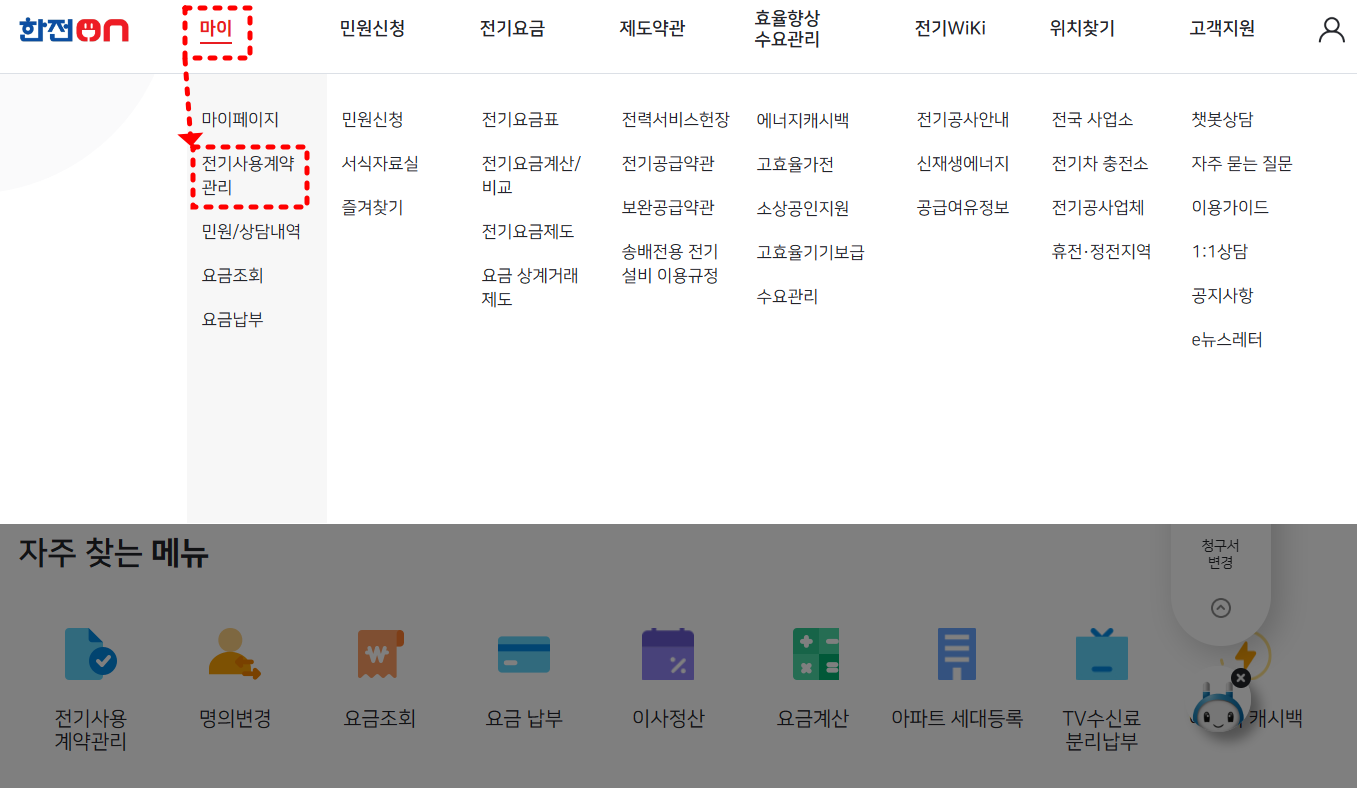Click the 한전ON logo
Image resolution: width=1357 pixels, height=788 pixels.
(x=73, y=29)
